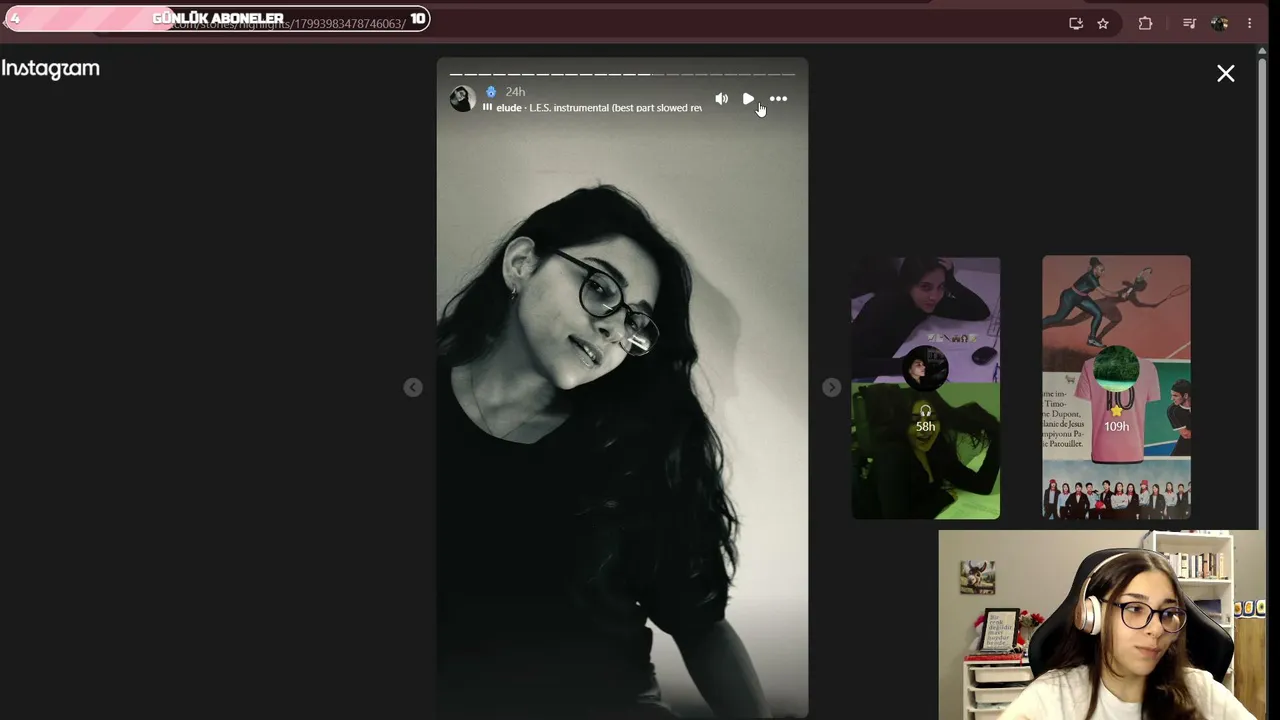This screenshot has height=720, width=1280.
Task: Advance to the next story with the right arrow
Action: (831, 387)
